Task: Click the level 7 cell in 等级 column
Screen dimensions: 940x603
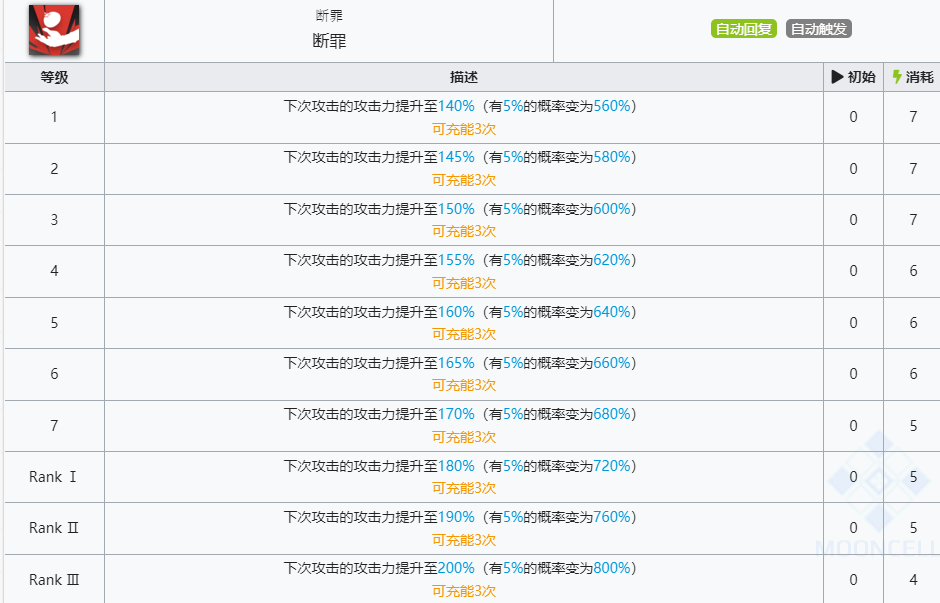Action: tap(54, 426)
